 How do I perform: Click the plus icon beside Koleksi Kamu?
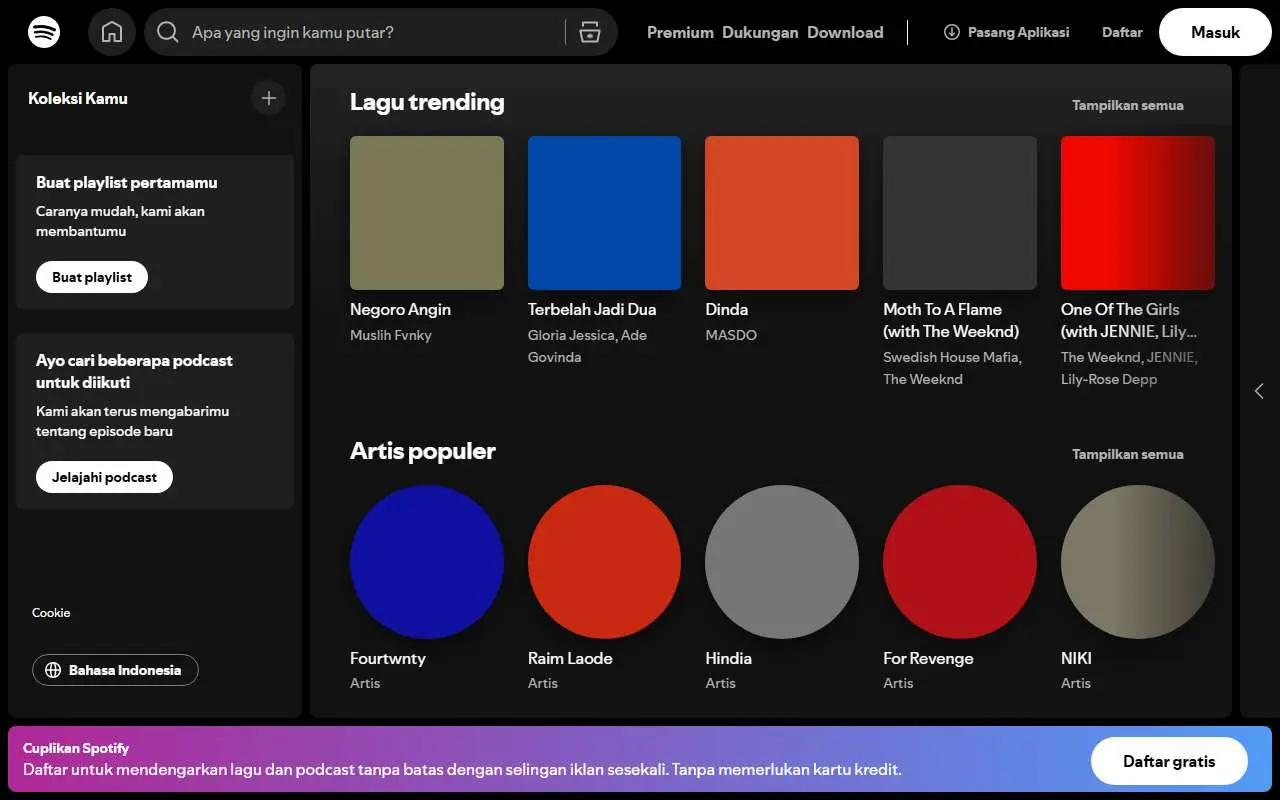(x=268, y=98)
